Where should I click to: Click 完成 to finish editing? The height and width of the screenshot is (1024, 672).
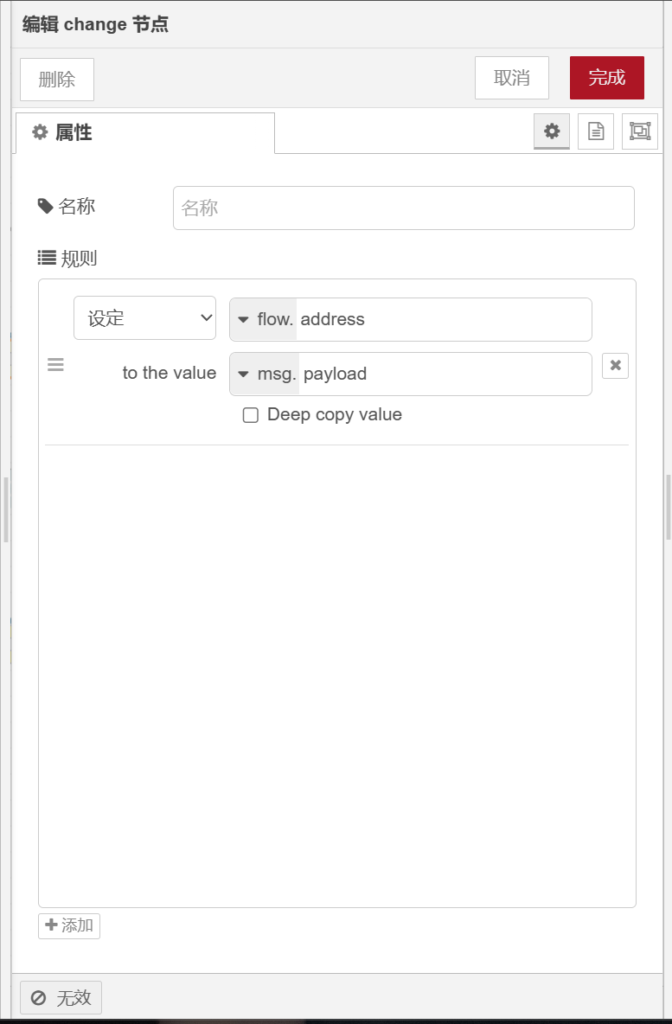(607, 78)
